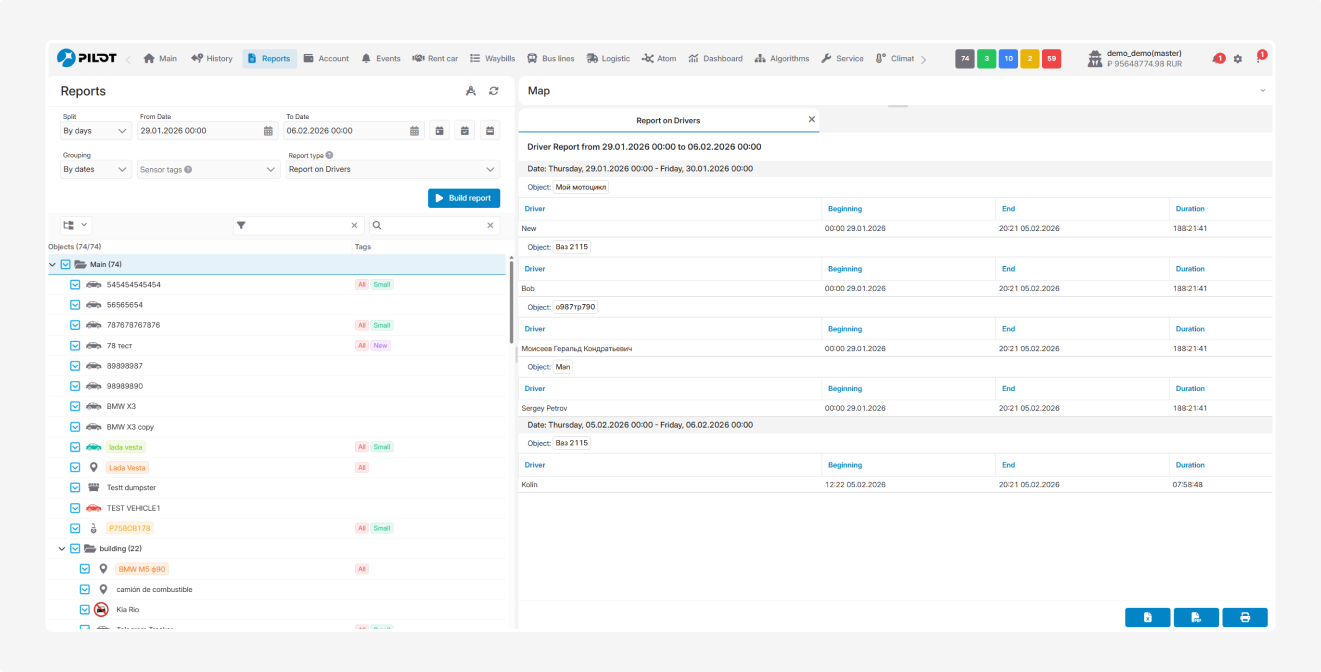Open the settings gear icon
1321x672 pixels.
click(1238, 59)
